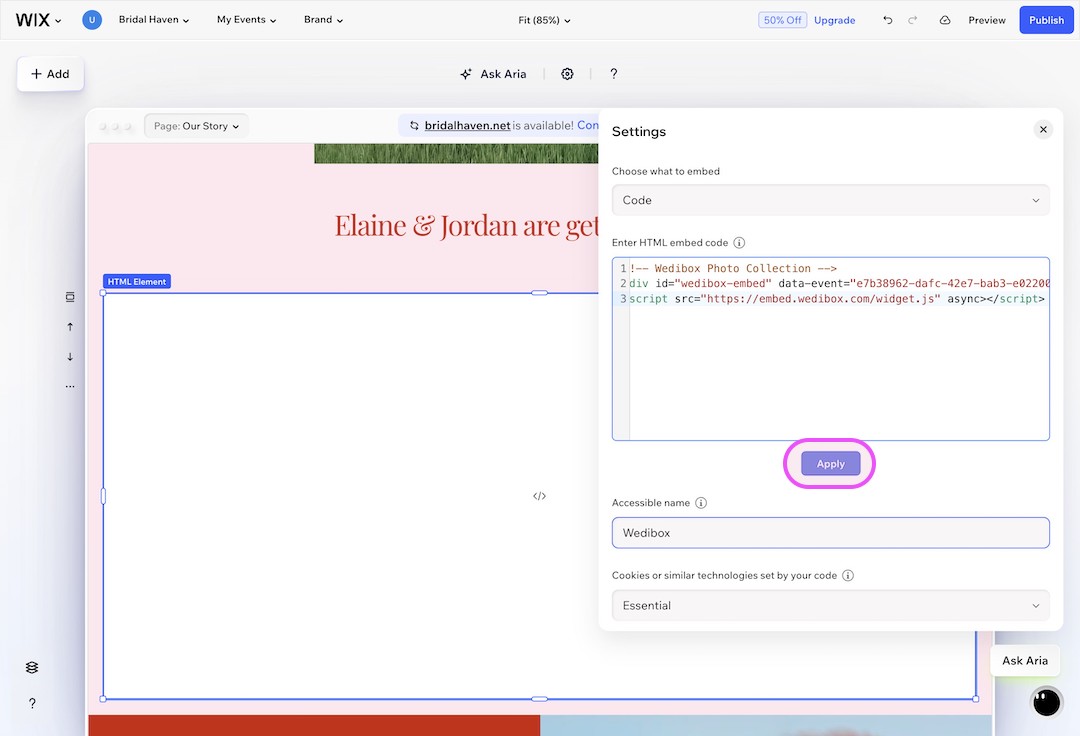1080x736 pixels.
Task: Click the move-down arrow icon in left sidebar
Action: [x=70, y=357]
